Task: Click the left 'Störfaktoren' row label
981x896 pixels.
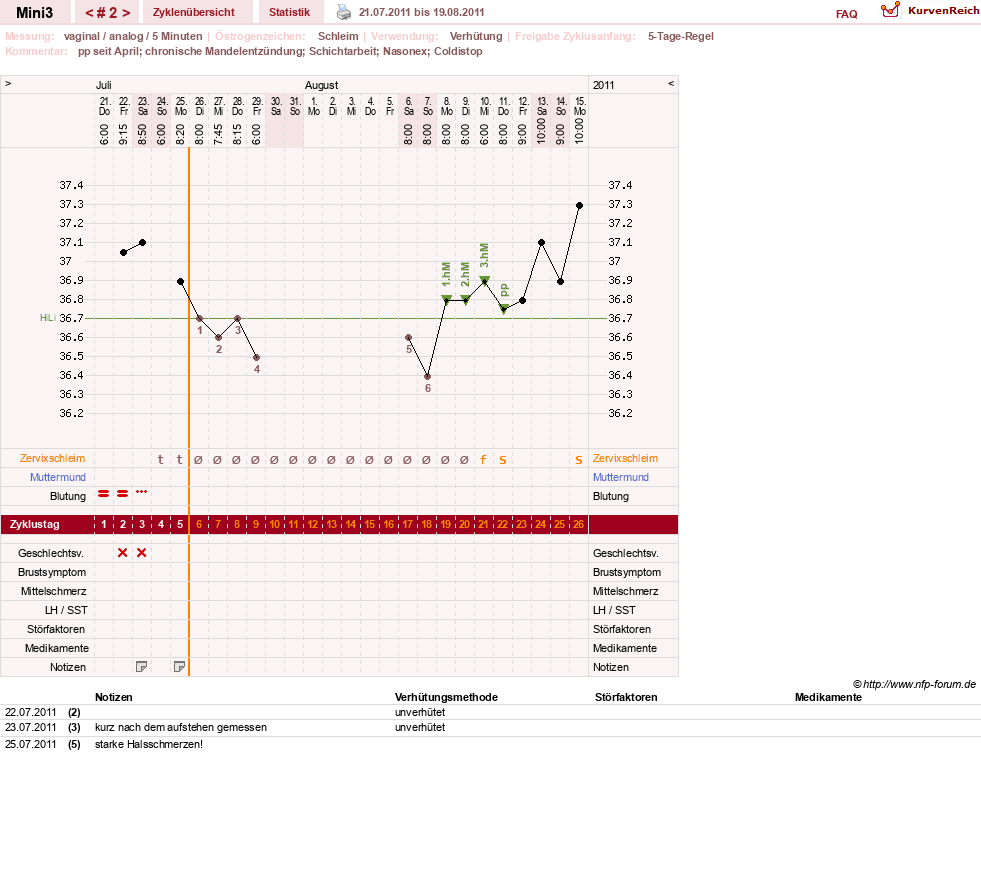Action: click(x=56, y=629)
